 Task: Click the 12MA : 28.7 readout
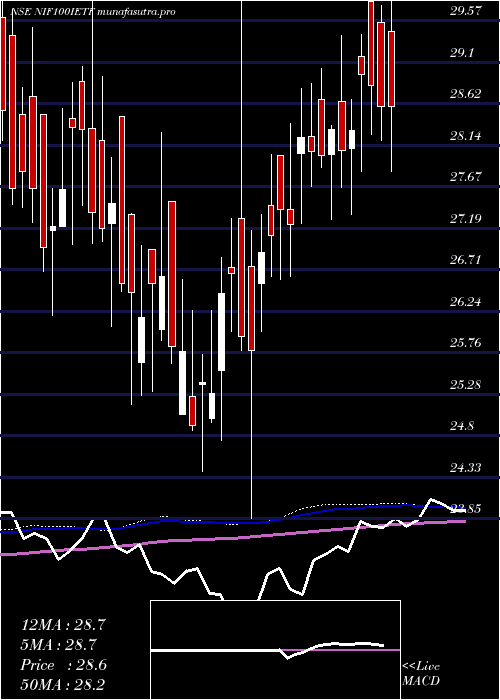(x=63, y=625)
